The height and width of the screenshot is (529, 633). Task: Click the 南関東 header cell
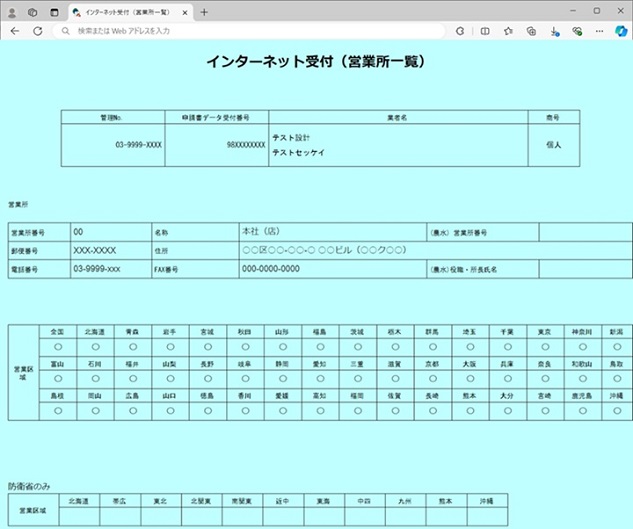(x=242, y=501)
